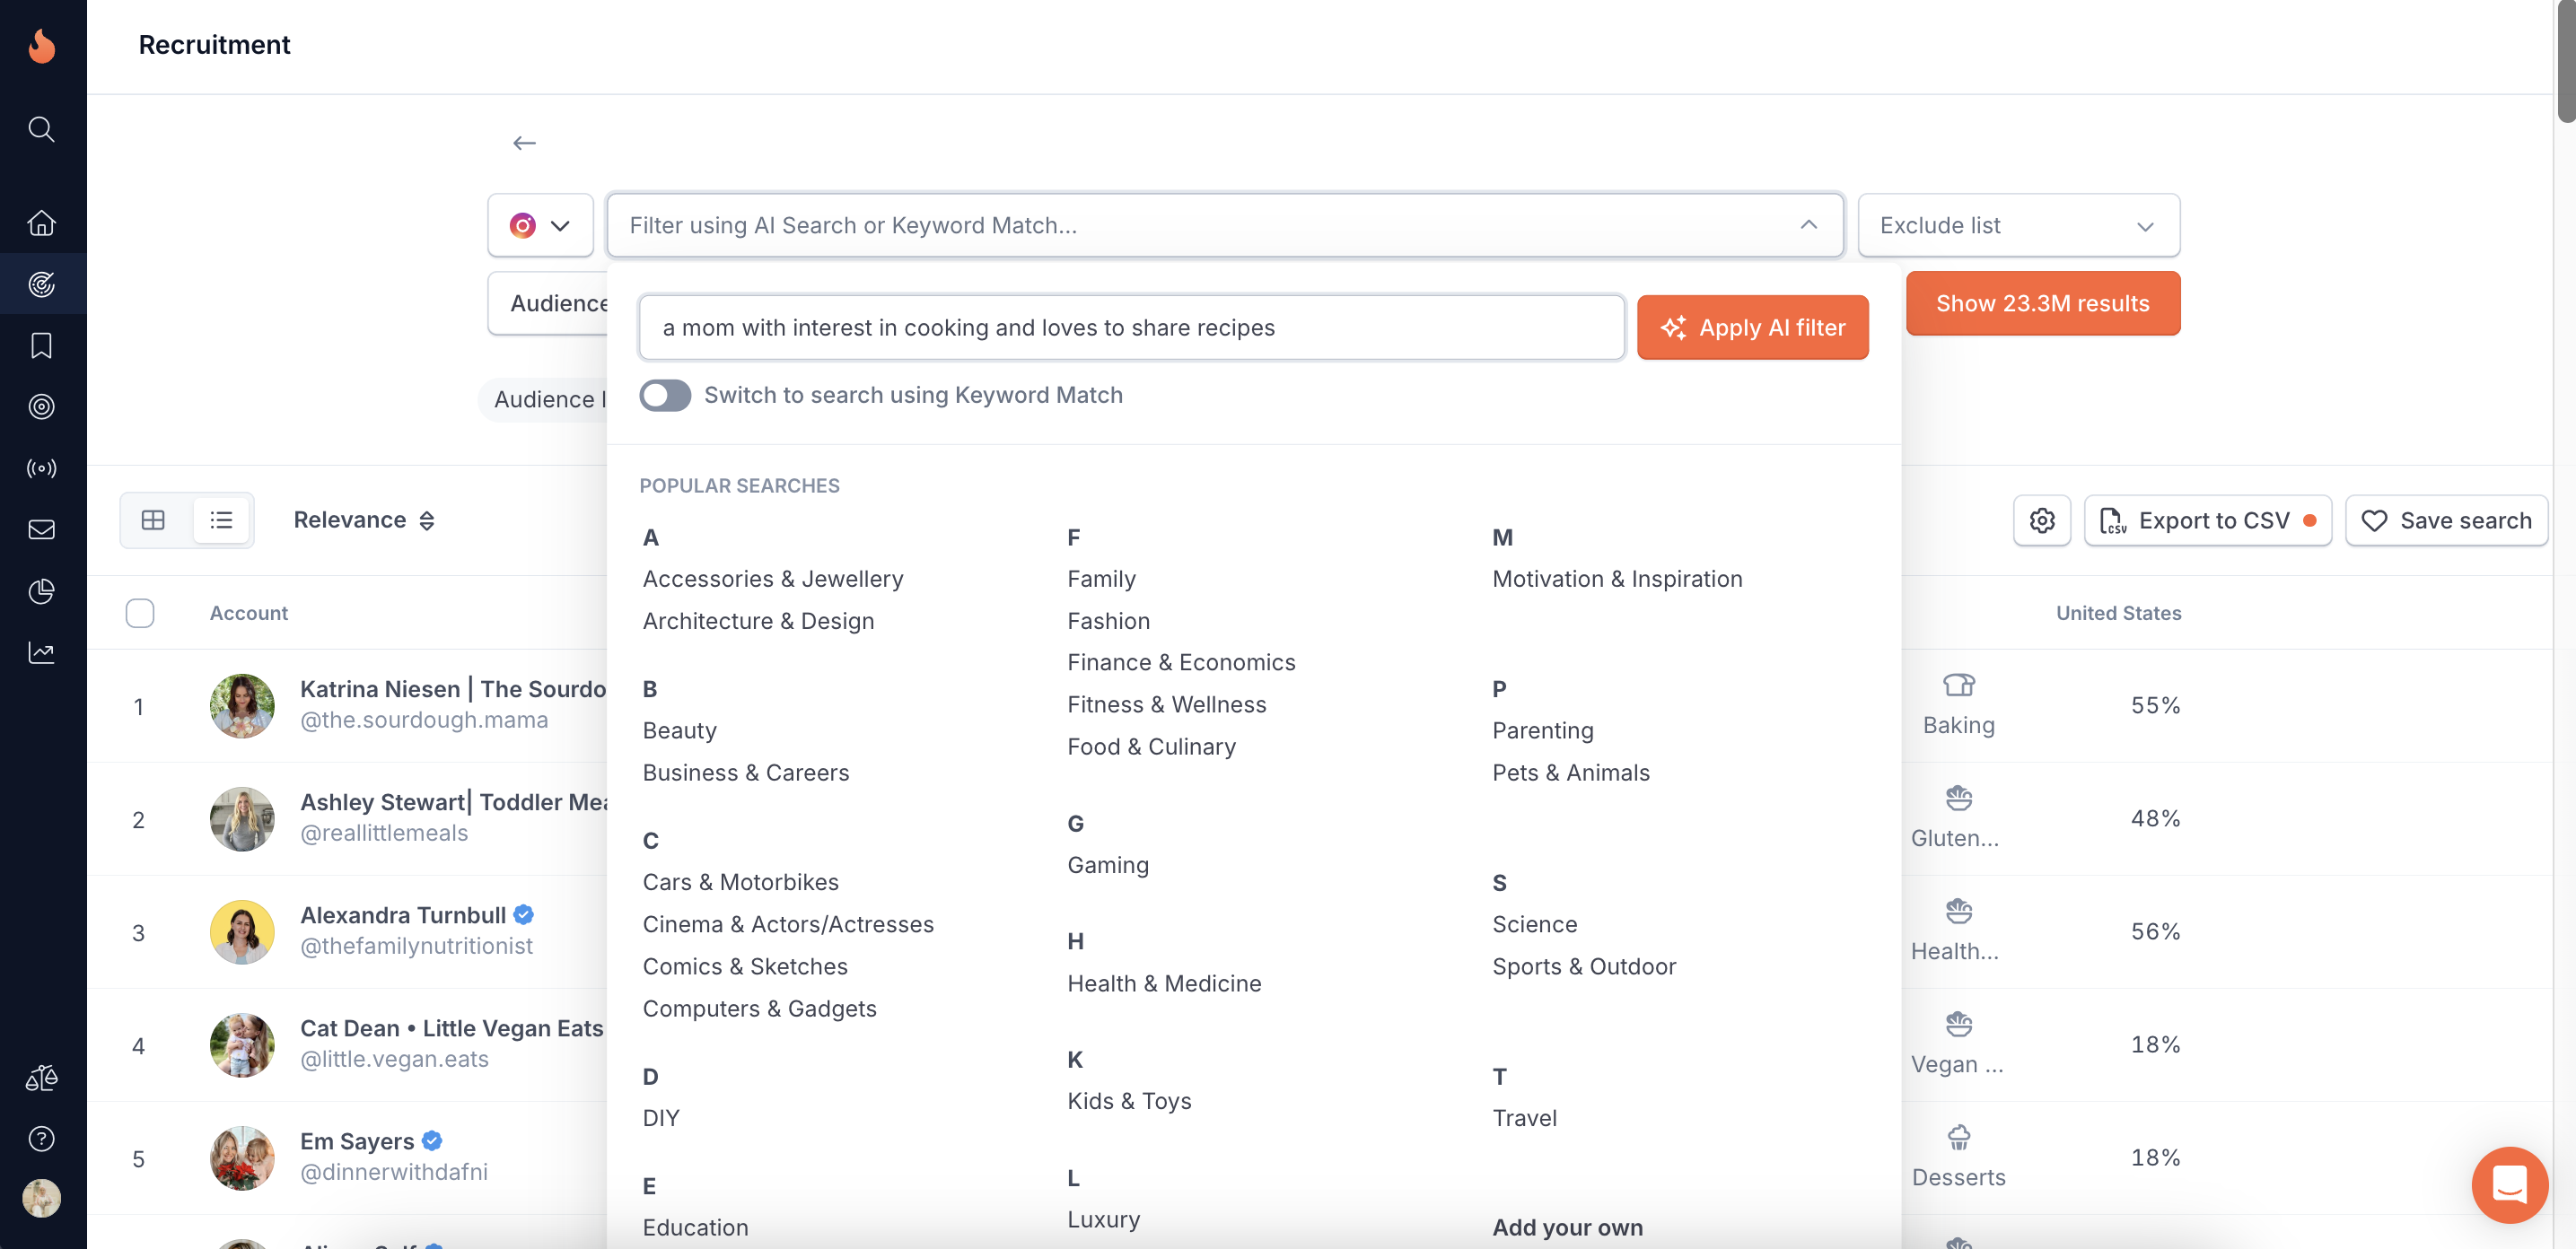The width and height of the screenshot is (2576, 1249).
Task: Select Parenting popular search
Action: coord(1542,730)
